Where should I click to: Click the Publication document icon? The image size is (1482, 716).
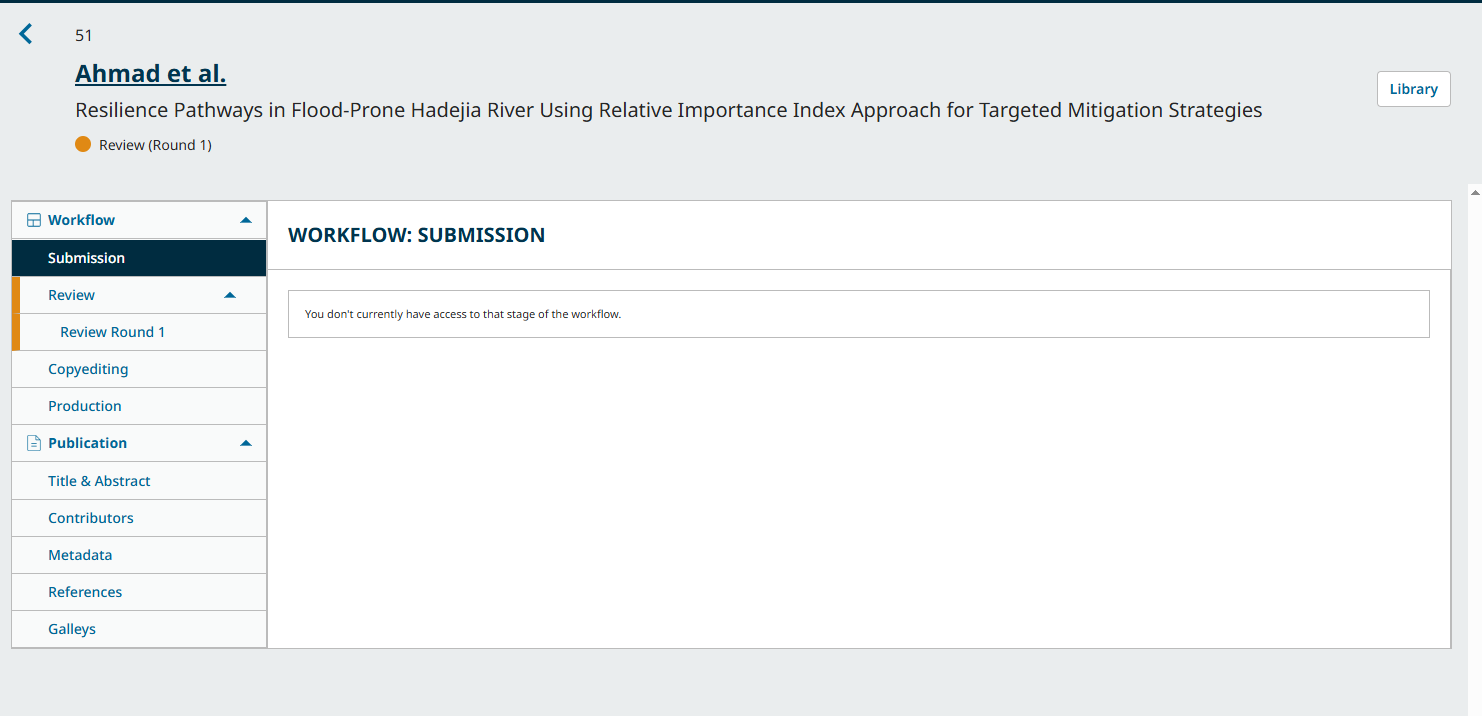point(34,443)
